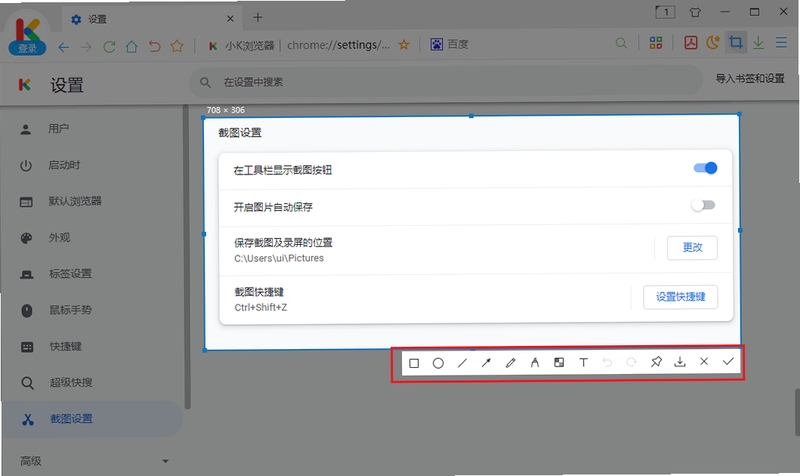Open the 百度 bookmark

[449, 44]
